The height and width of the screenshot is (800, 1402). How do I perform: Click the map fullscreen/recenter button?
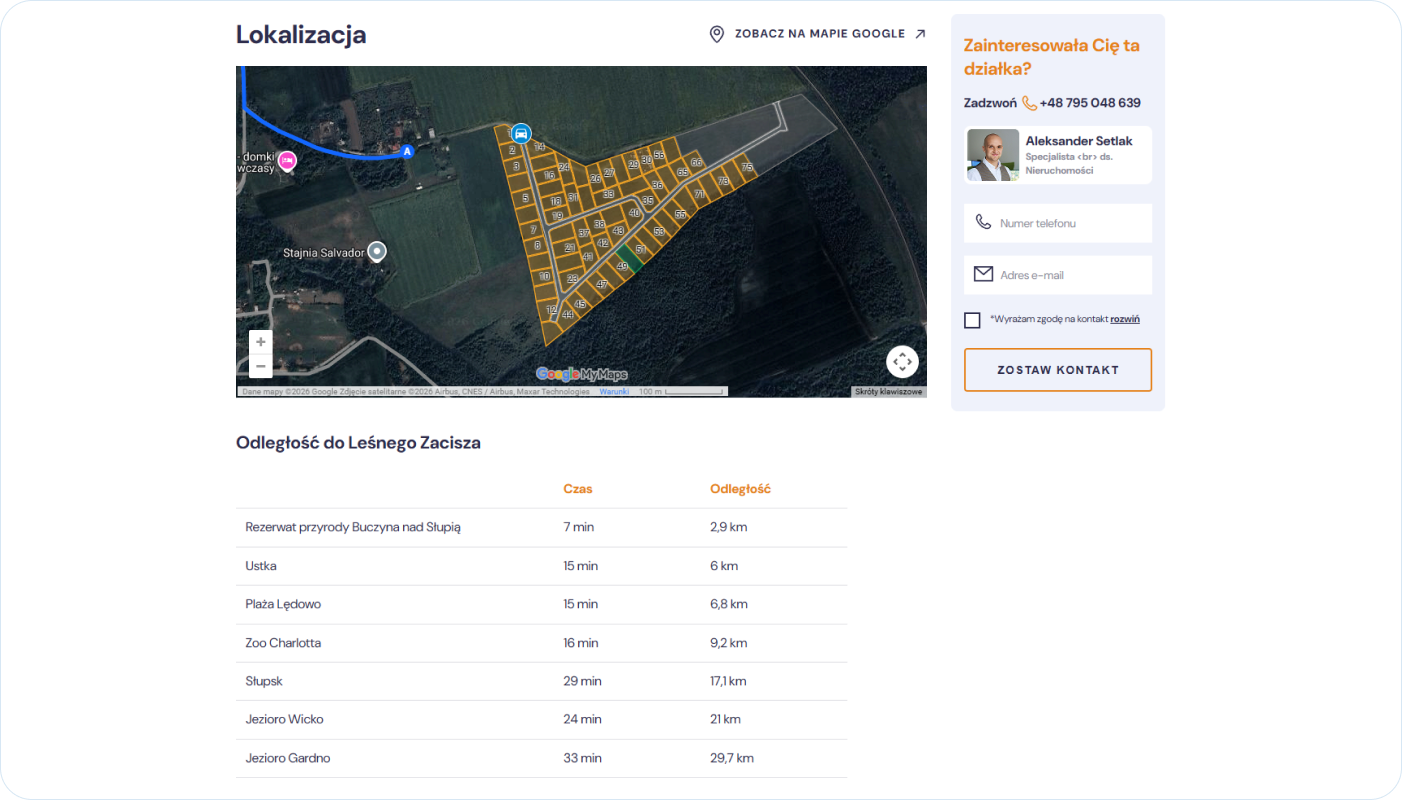point(901,362)
